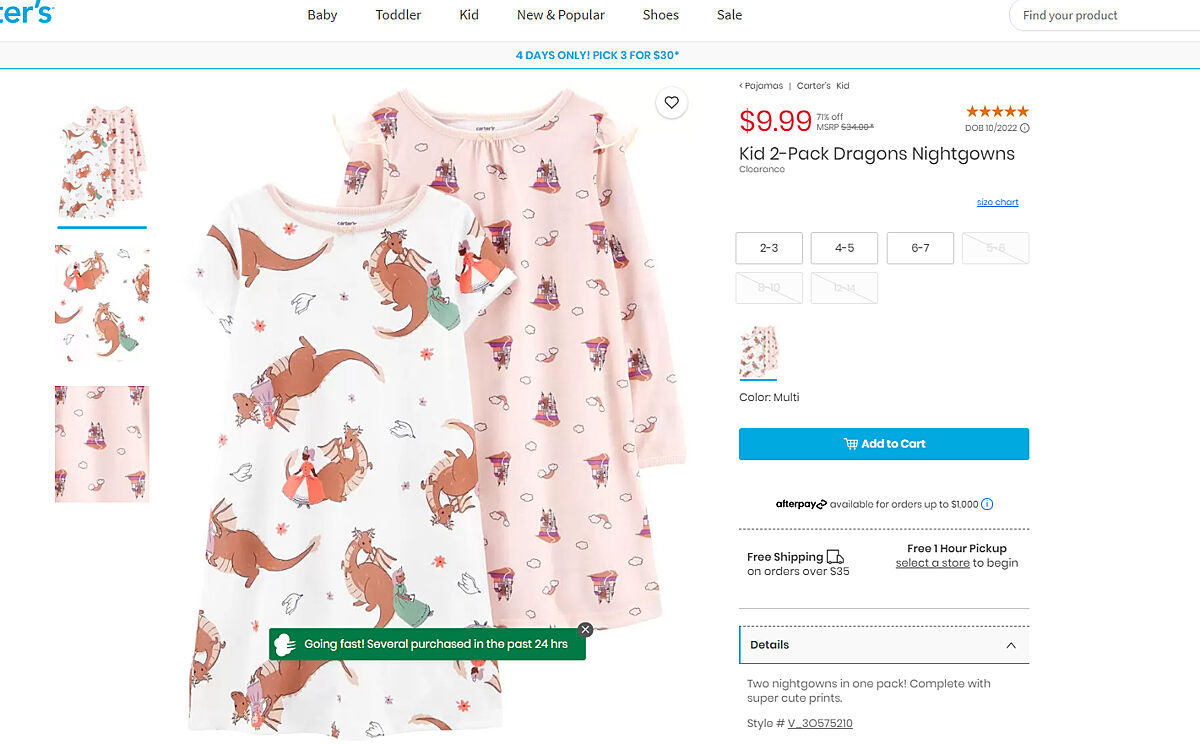Select size 2-3
This screenshot has height=744, width=1200.
coord(769,248)
